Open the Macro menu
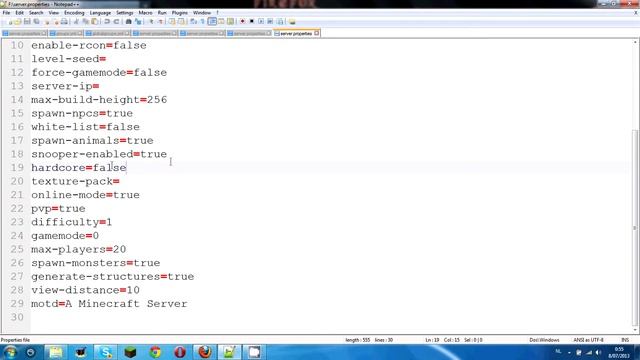This screenshot has height=360, width=640. click(x=145, y=13)
